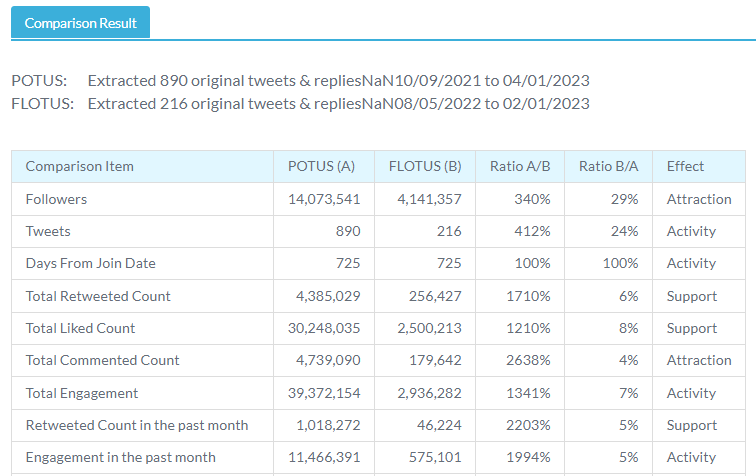Open the Comparison Result tab
The height and width of the screenshot is (476, 756).
(x=81, y=23)
